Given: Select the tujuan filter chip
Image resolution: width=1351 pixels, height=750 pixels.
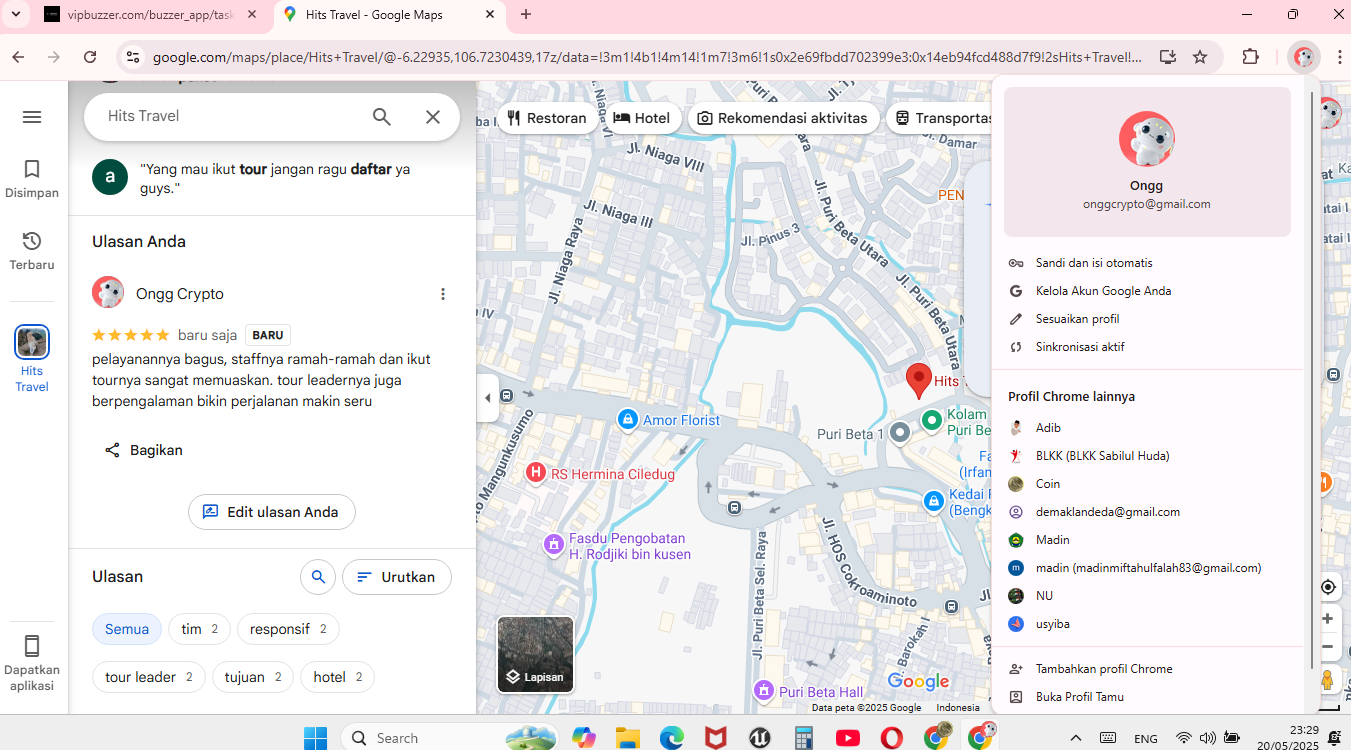Looking at the screenshot, I should (x=253, y=677).
